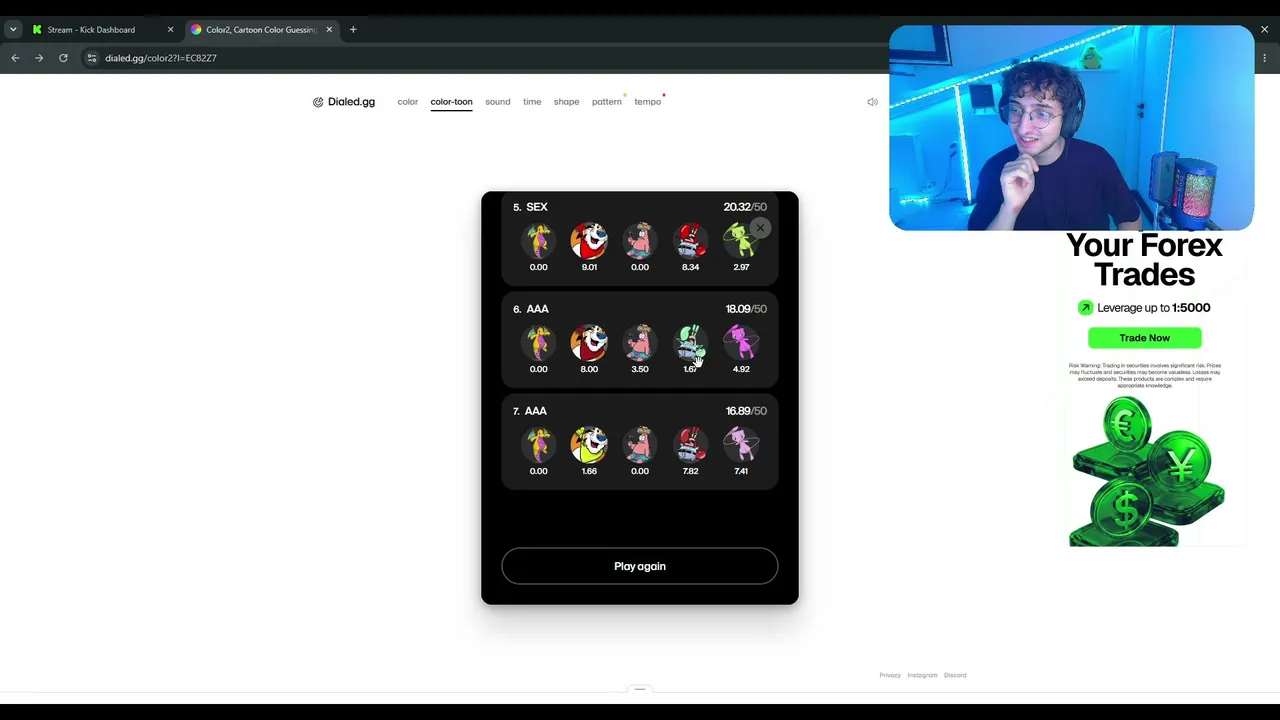Click the Play again button

click(640, 566)
